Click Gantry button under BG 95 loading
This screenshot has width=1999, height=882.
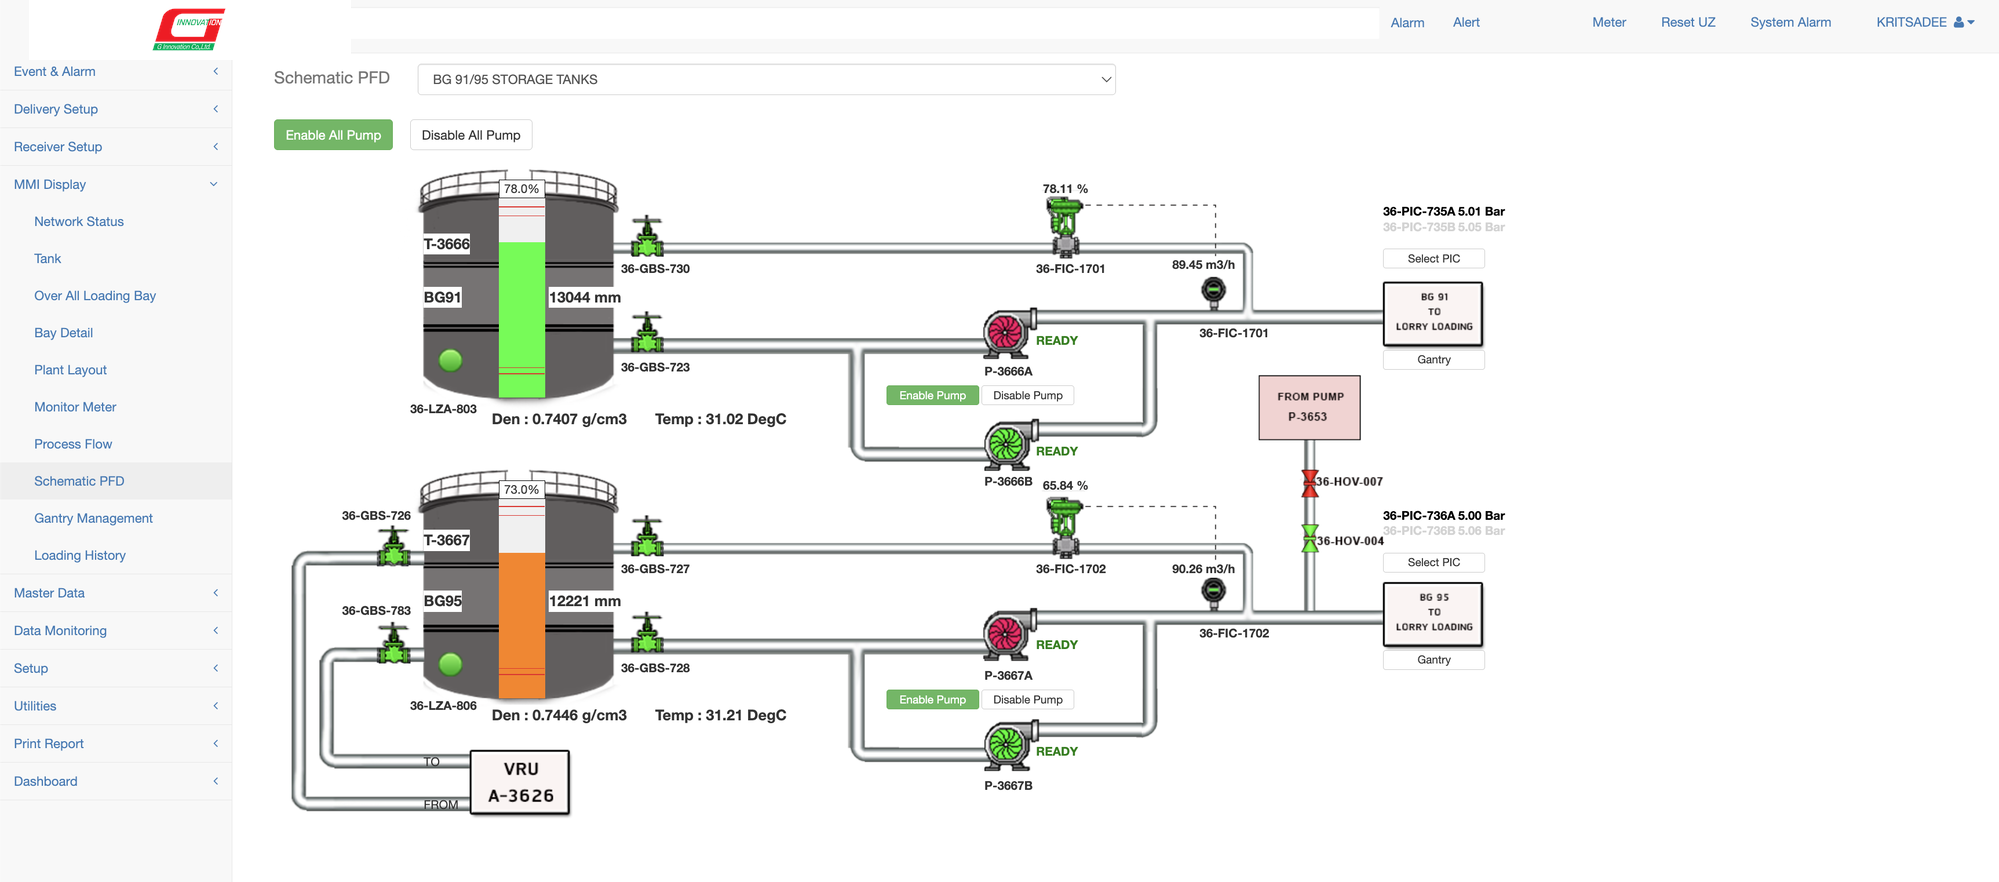pyautogui.click(x=1433, y=660)
